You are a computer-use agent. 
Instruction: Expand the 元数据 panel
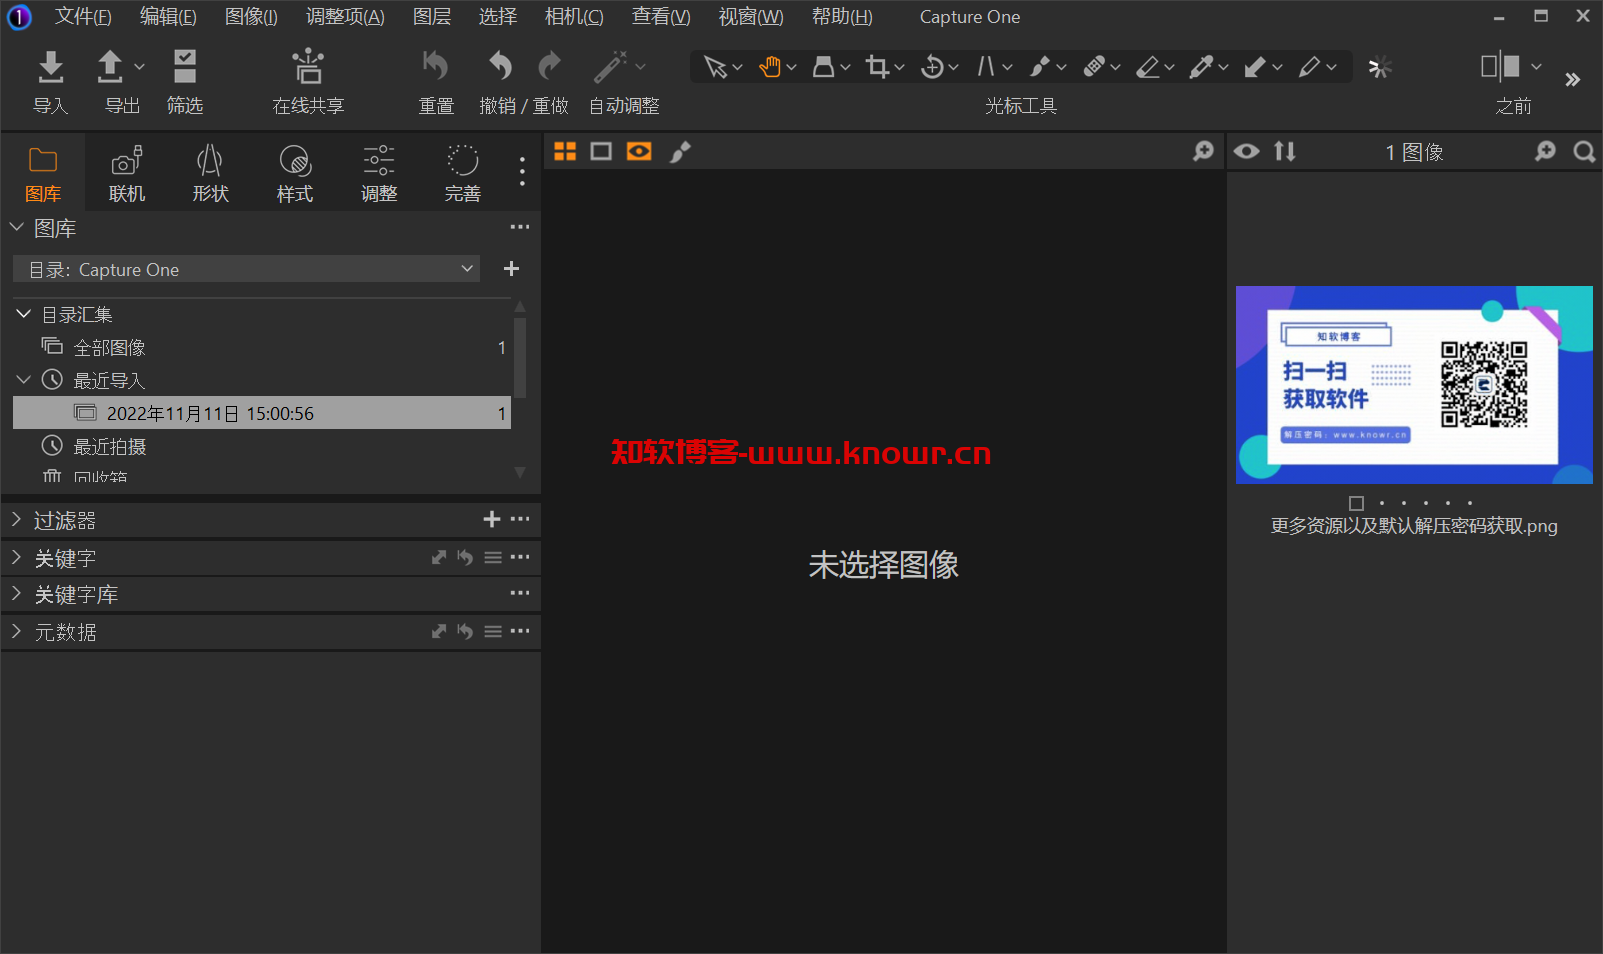pyautogui.click(x=16, y=632)
